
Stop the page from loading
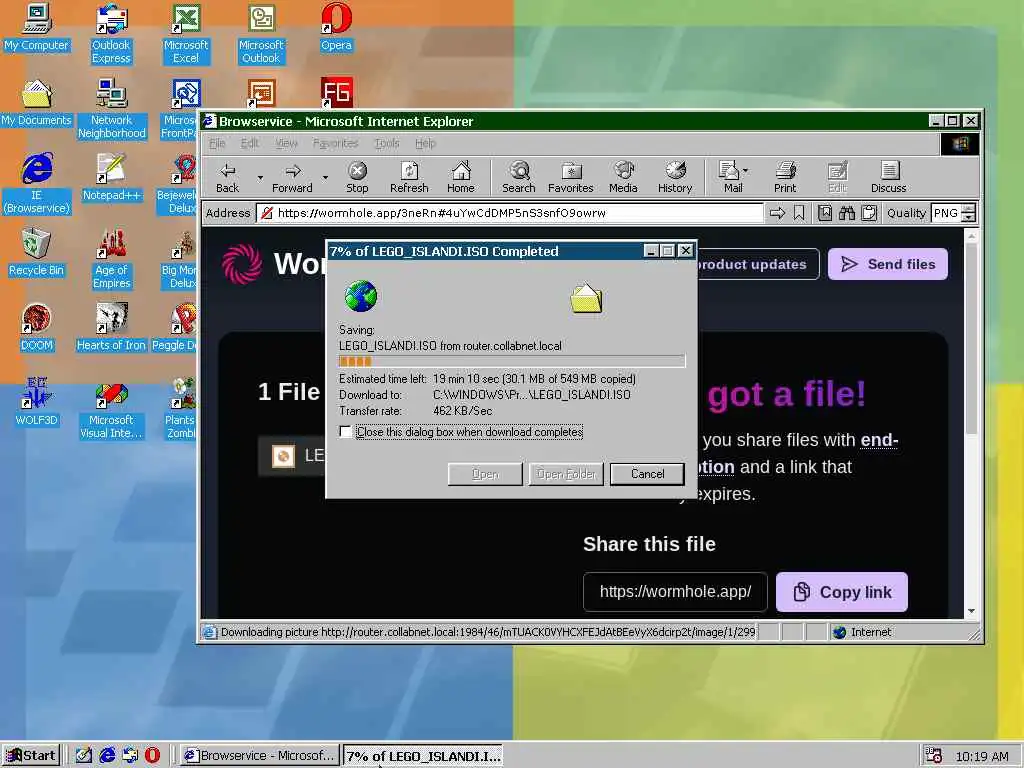pyautogui.click(x=357, y=177)
